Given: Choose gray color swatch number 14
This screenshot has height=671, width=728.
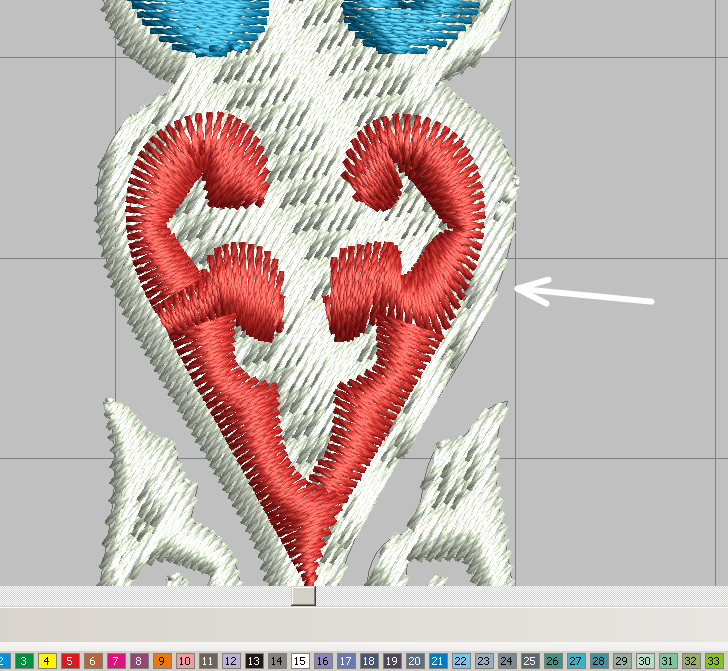Looking at the screenshot, I should 277,661.
